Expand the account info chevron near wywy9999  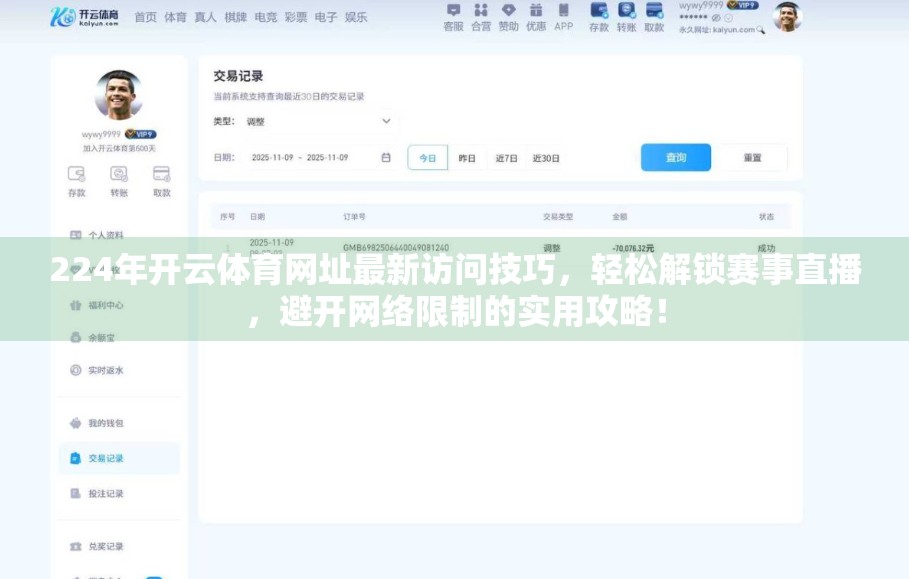coord(728,16)
